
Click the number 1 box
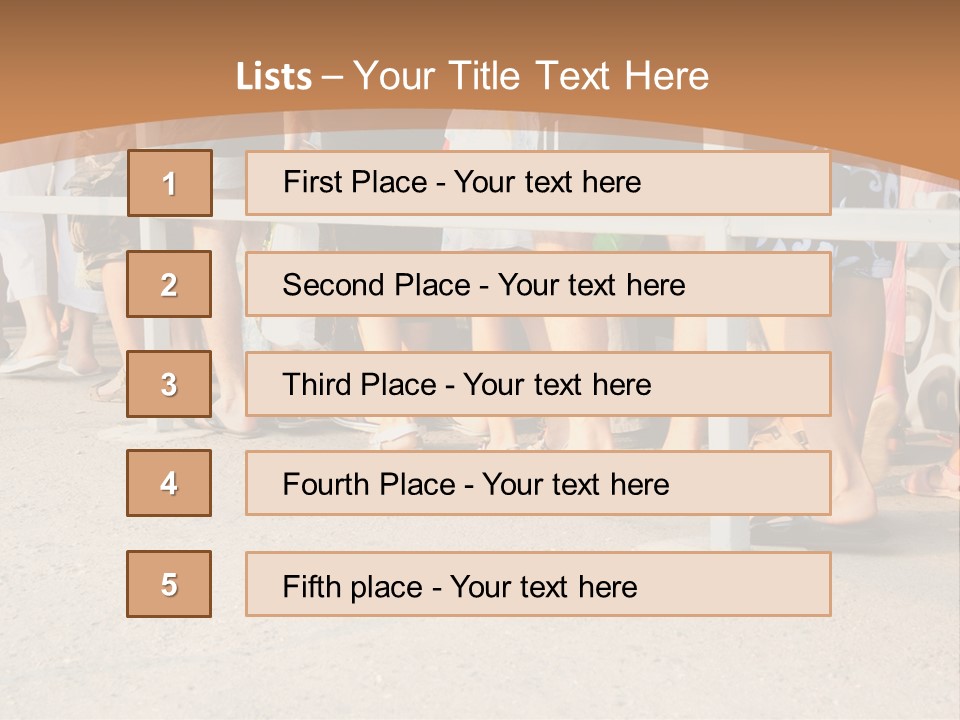tap(170, 183)
